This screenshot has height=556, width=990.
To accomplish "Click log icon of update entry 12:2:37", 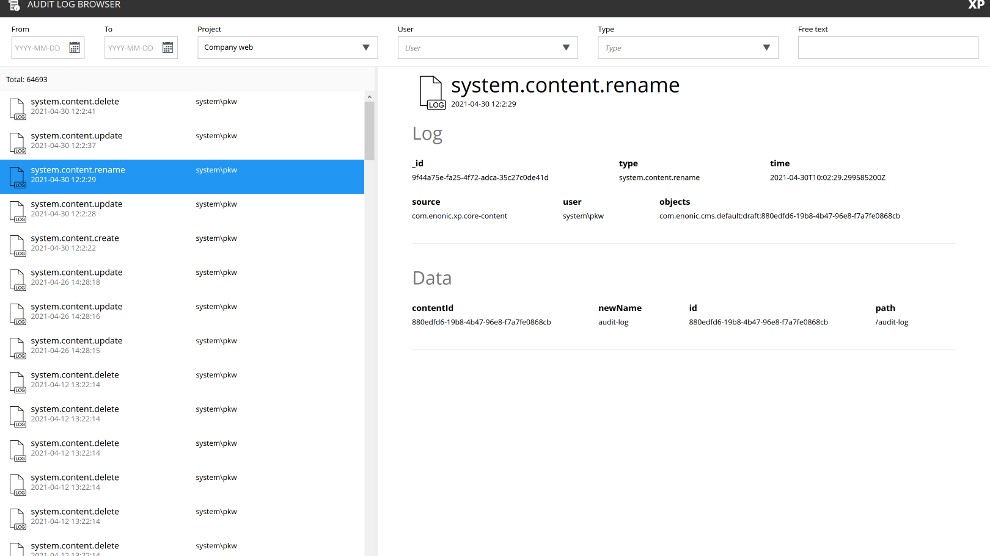I will click(18, 143).
